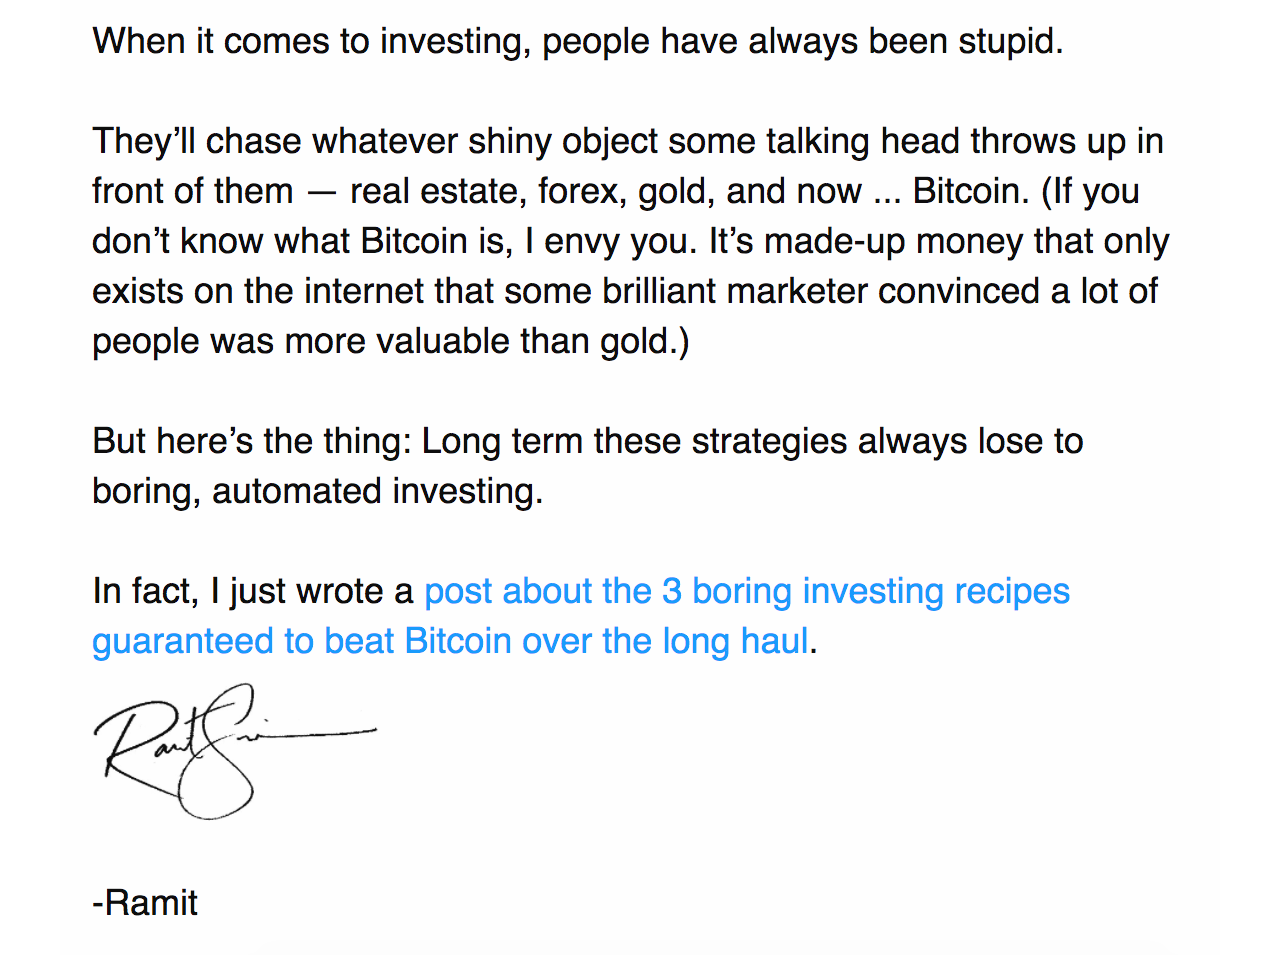Click Ramit's handwritten signature image
This screenshot has height=955, width=1270.
coord(235,751)
